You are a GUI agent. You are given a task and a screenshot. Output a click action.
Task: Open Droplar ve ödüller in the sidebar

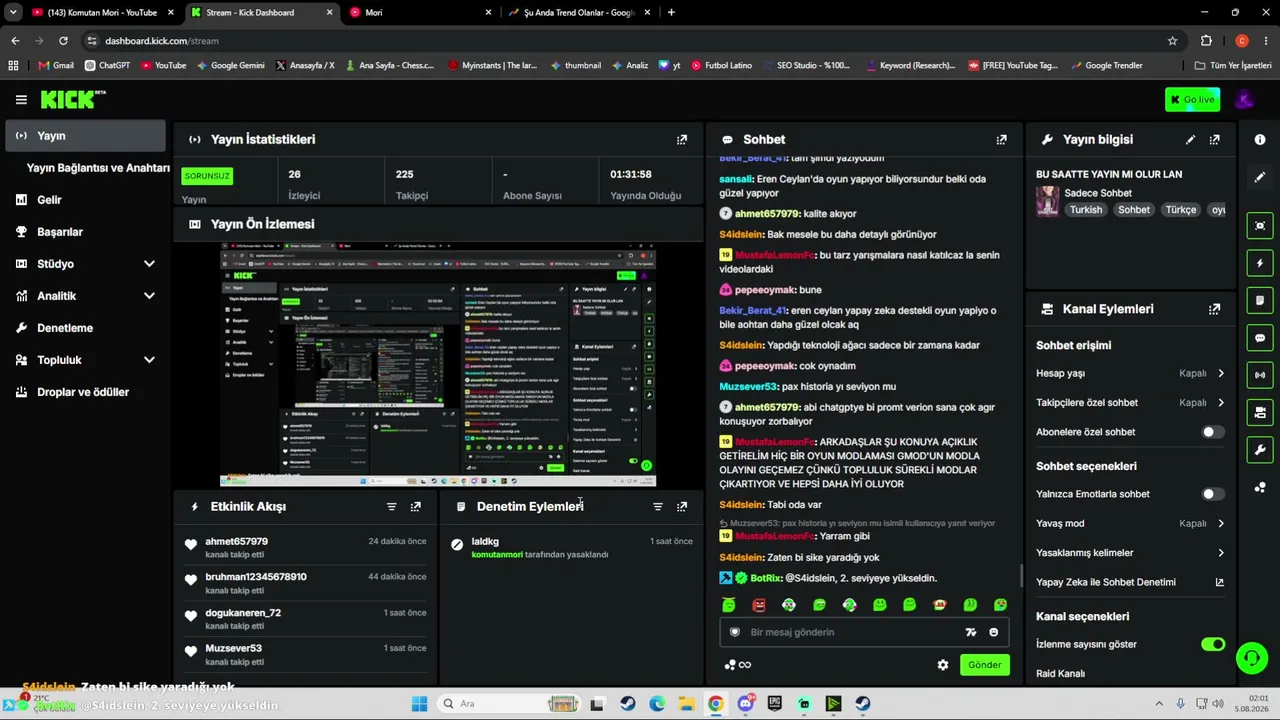coord(85,392)
